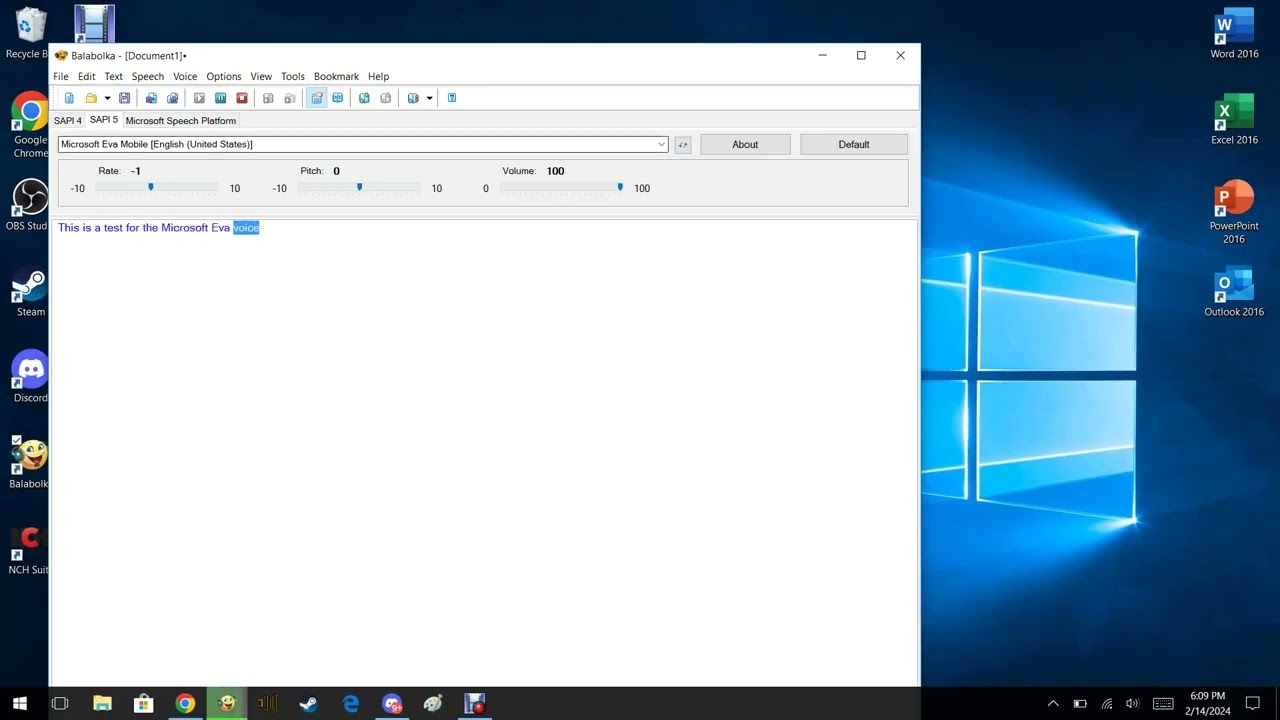This screenshot has height=720, width=1280.
Task: Select the NCH Suite desktop shortcut
Action: click(x=28, y=550)
